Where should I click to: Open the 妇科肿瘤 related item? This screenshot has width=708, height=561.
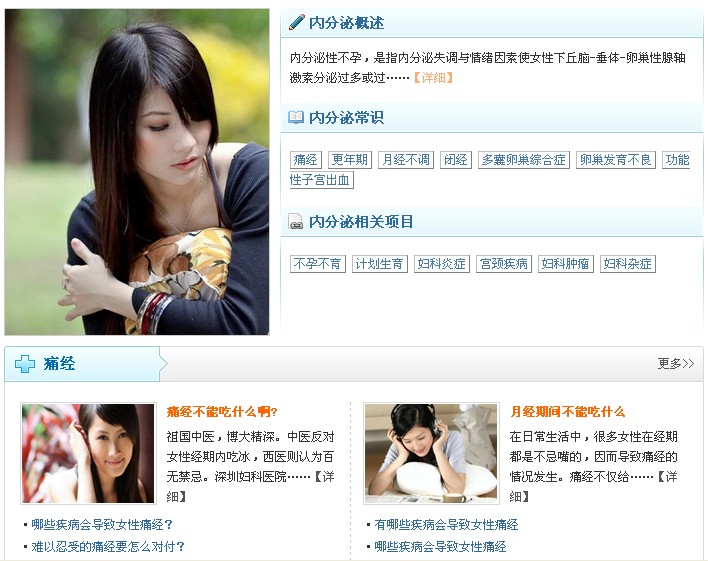coord(566,264)
